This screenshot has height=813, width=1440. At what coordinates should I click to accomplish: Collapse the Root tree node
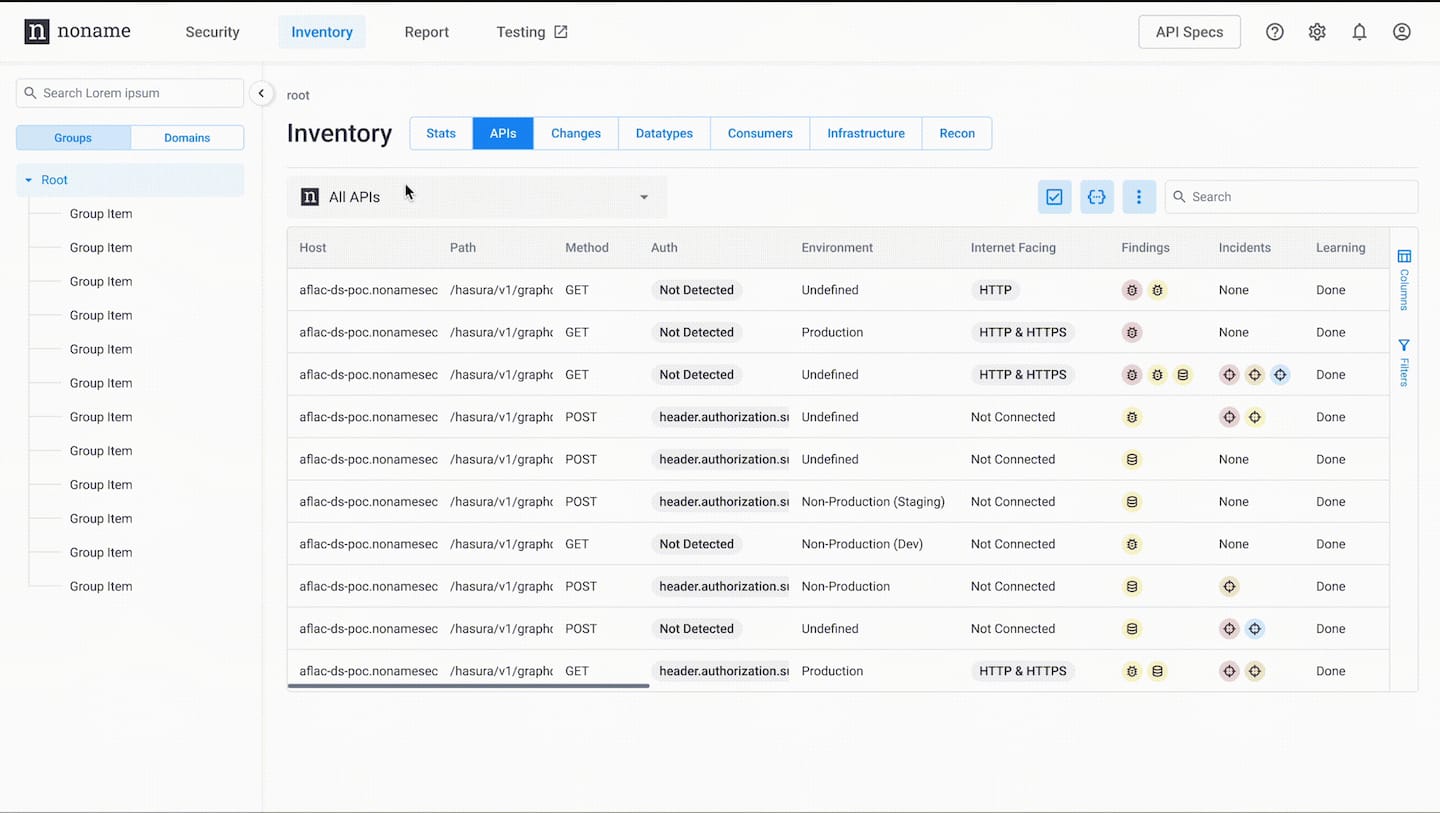29,180
